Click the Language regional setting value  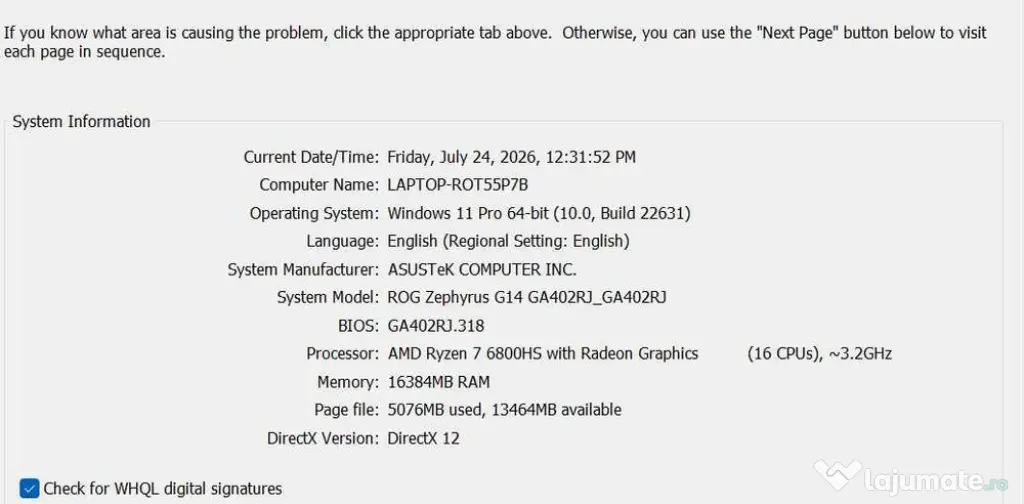pos(509,242)
